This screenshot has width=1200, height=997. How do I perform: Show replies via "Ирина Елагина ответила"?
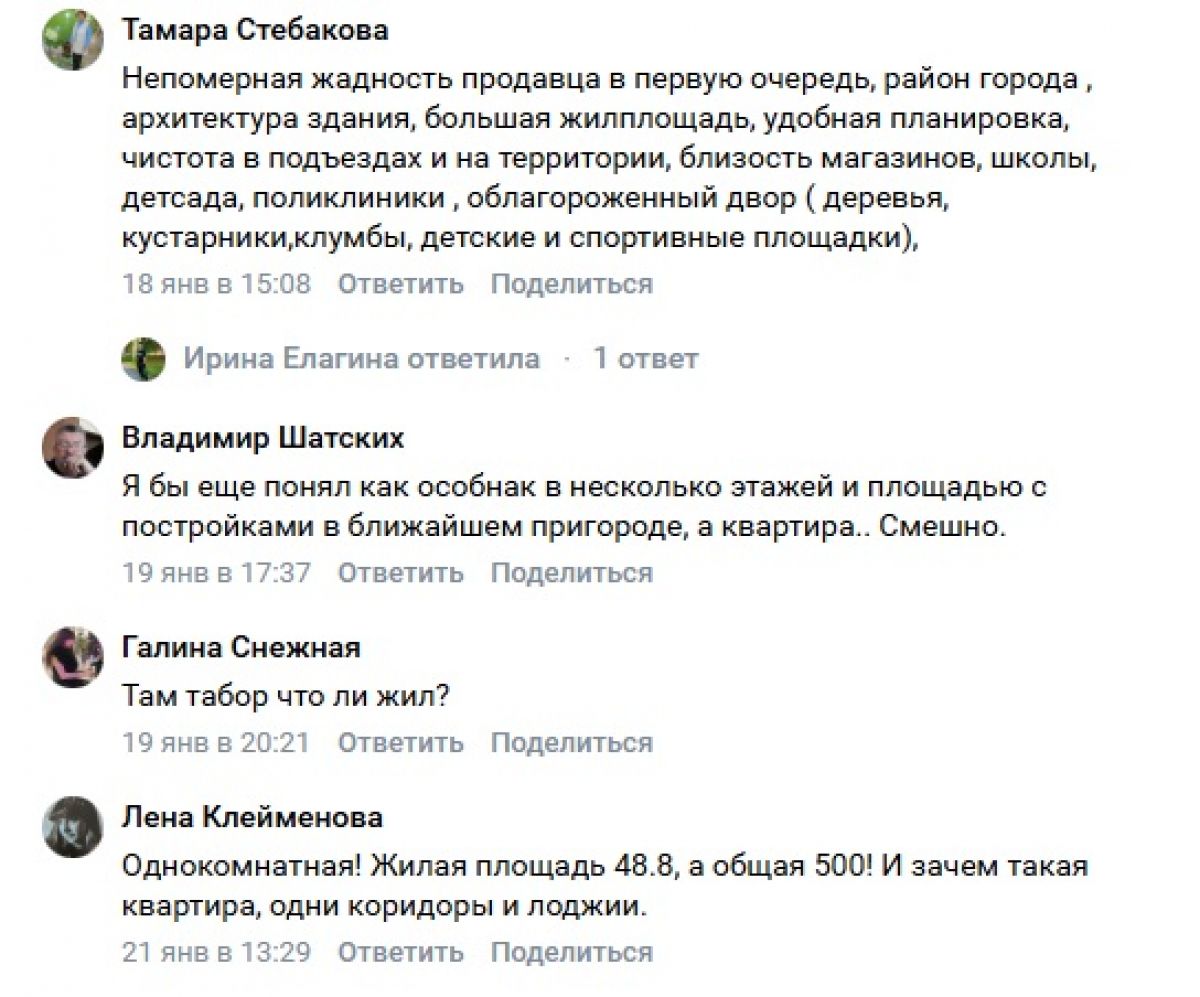pos(361,359)
